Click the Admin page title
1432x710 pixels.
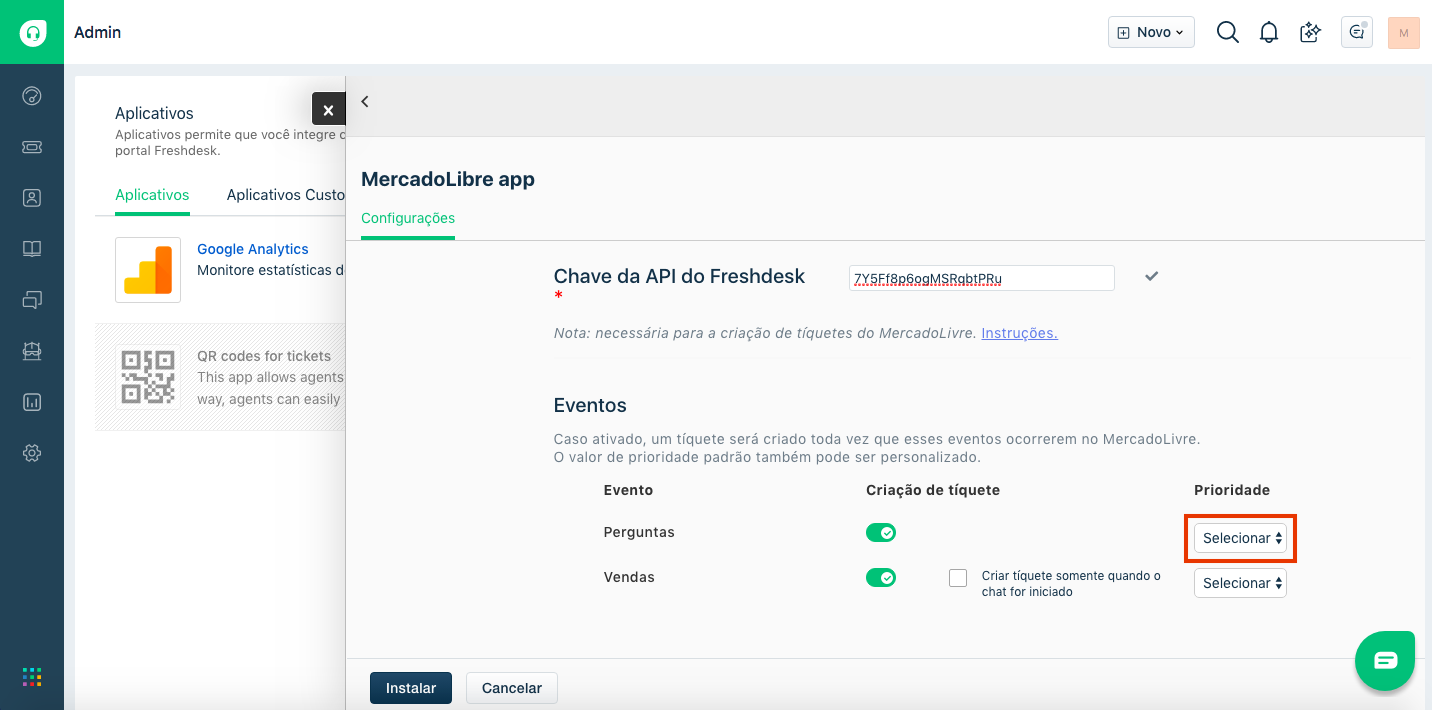tap(98, 32)
